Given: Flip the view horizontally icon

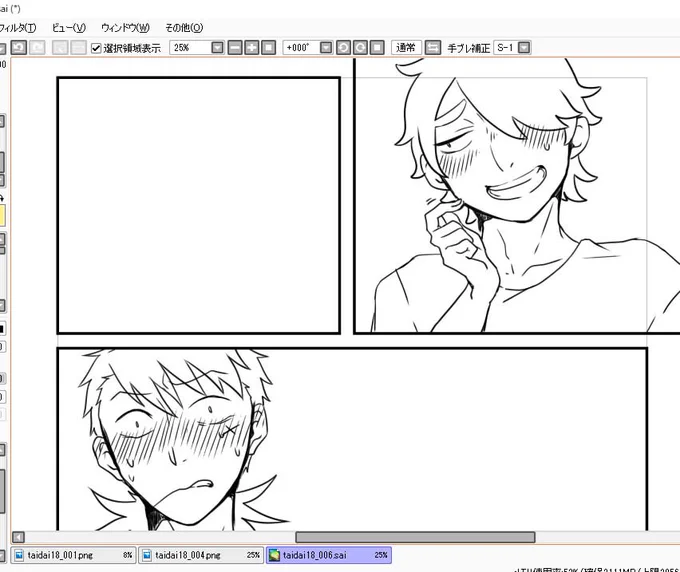Looking at the screenshot, I should 433,48.
